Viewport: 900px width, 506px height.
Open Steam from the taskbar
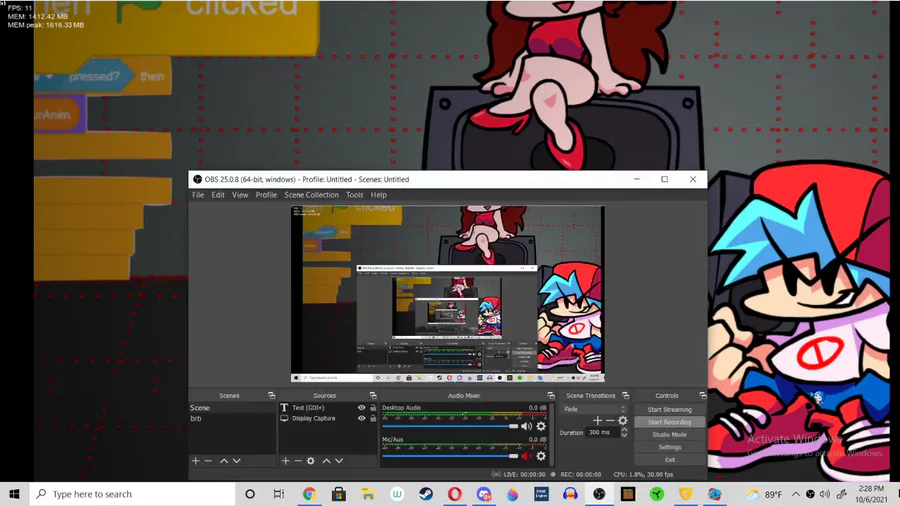[x=425, y=494]
